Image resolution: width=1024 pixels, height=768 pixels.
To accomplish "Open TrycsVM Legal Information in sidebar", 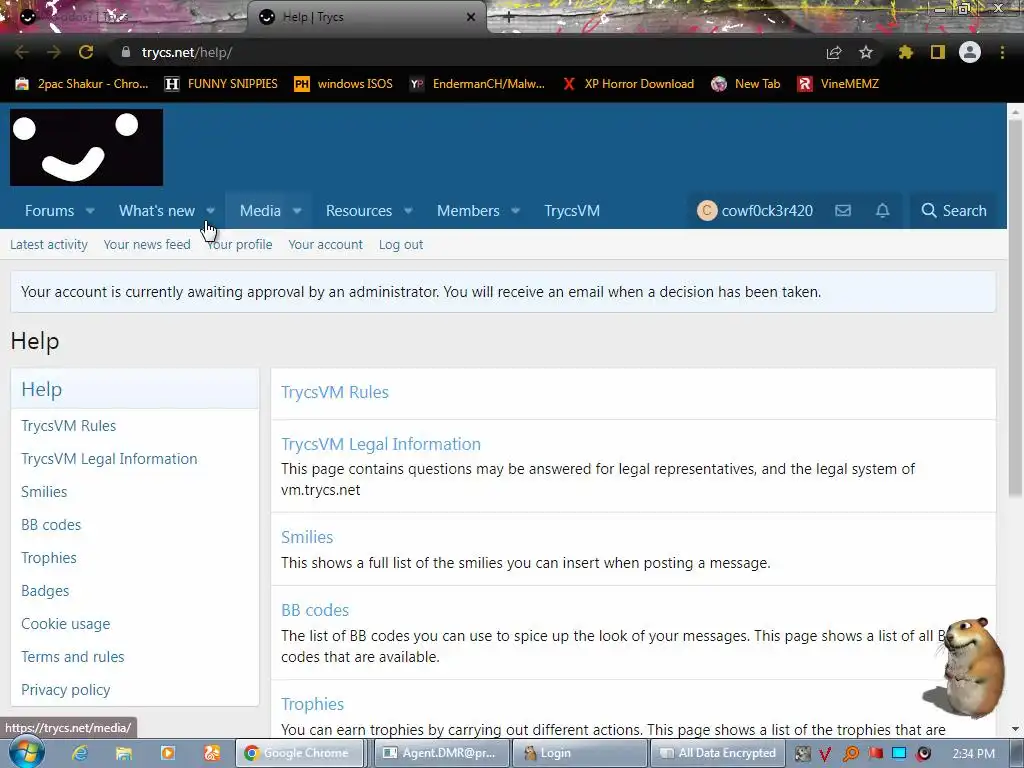I will pos(109,459).
